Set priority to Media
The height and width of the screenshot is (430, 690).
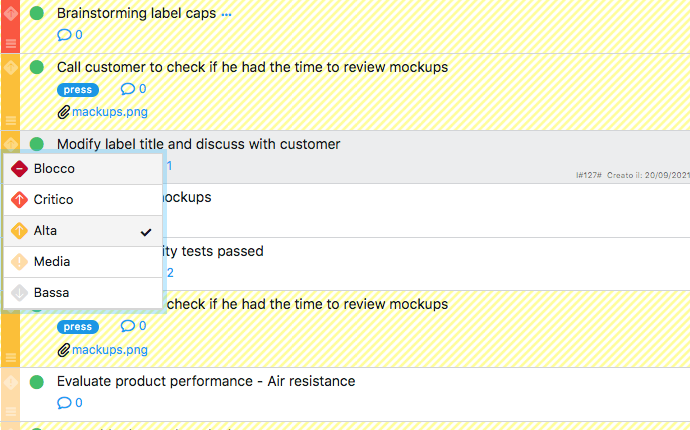click(x=51, y=262)
